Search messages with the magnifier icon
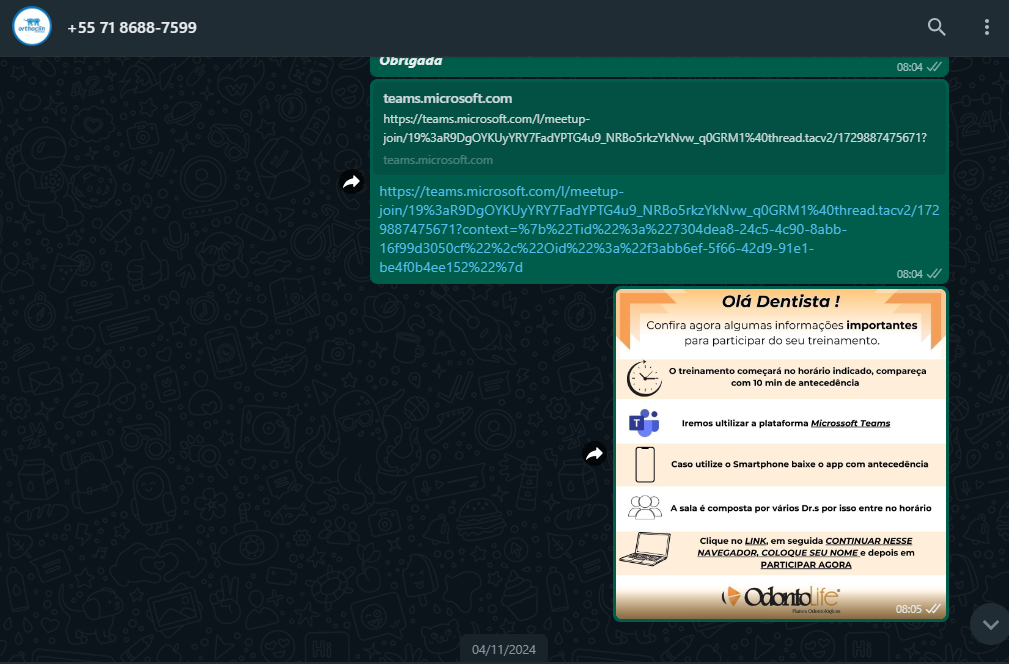 tap(936, 27)
